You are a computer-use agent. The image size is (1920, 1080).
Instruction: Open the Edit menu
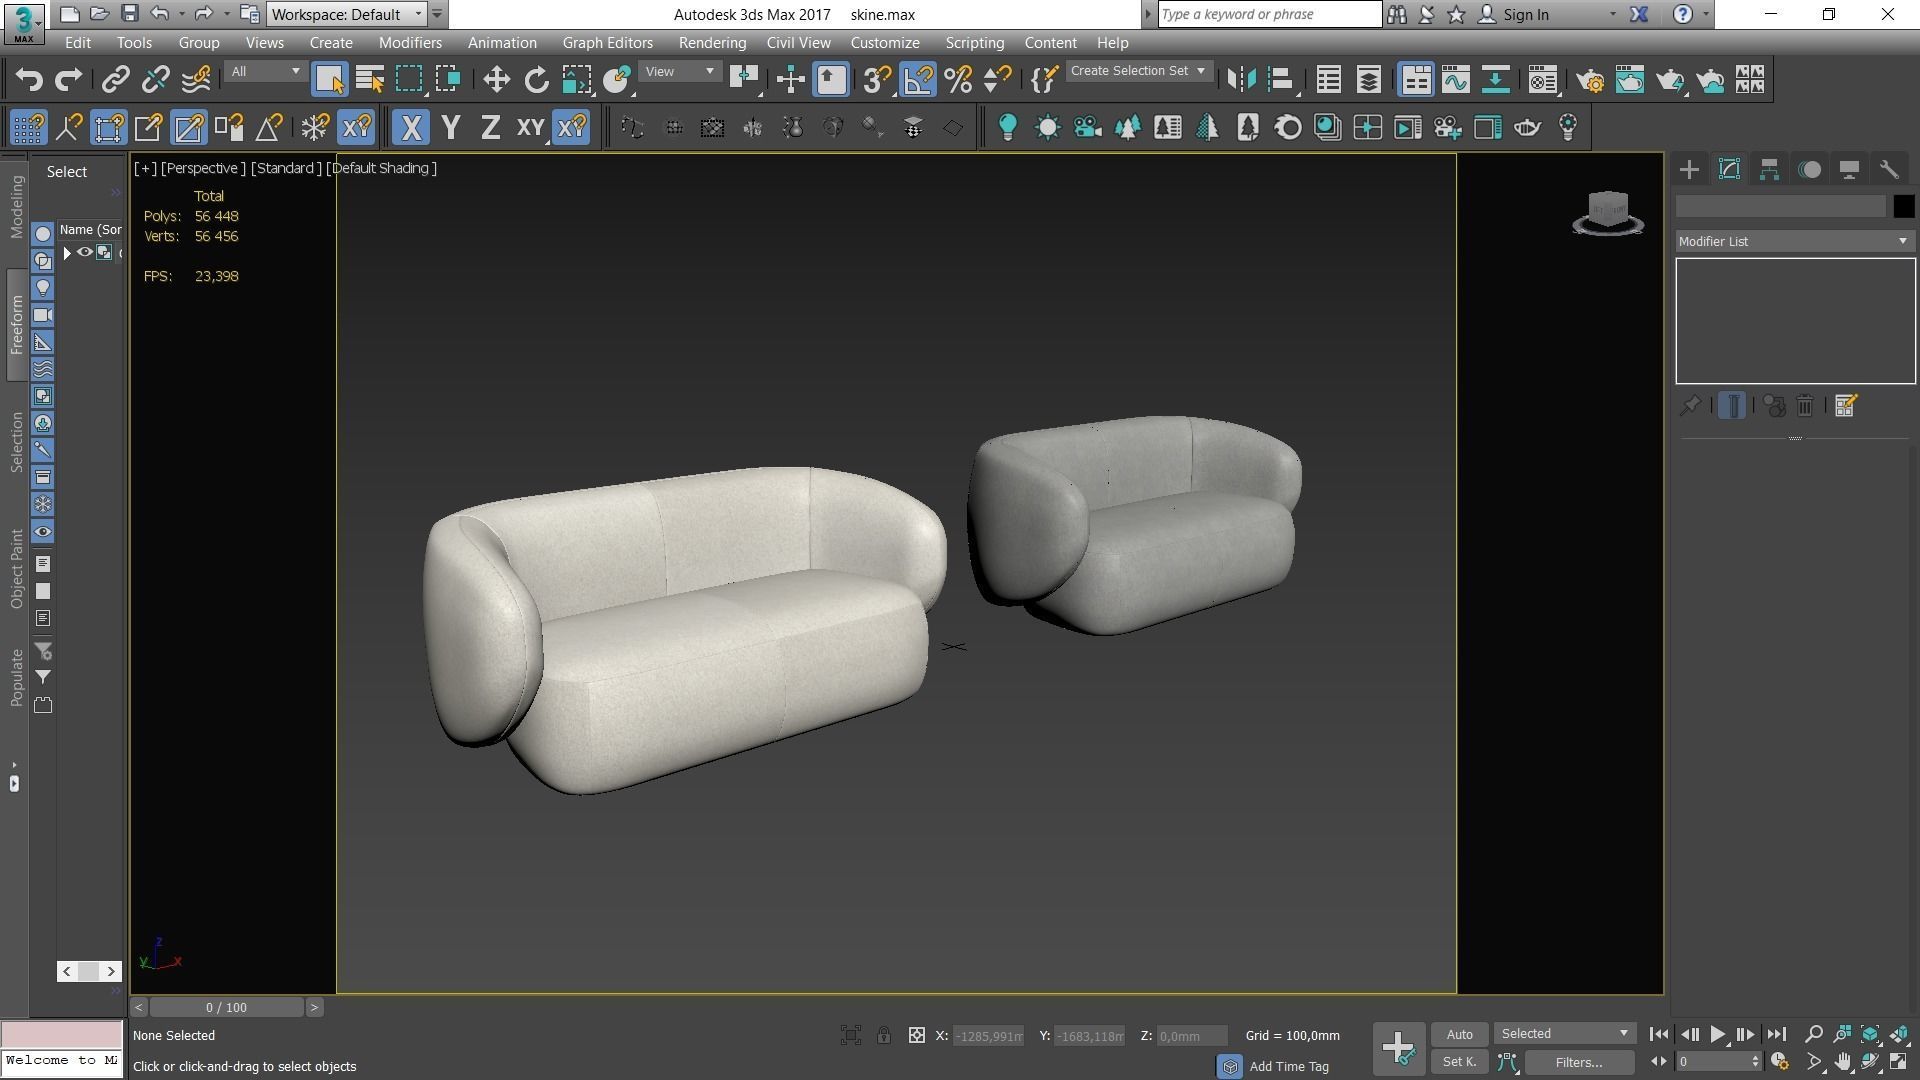(x=77, y=43)
